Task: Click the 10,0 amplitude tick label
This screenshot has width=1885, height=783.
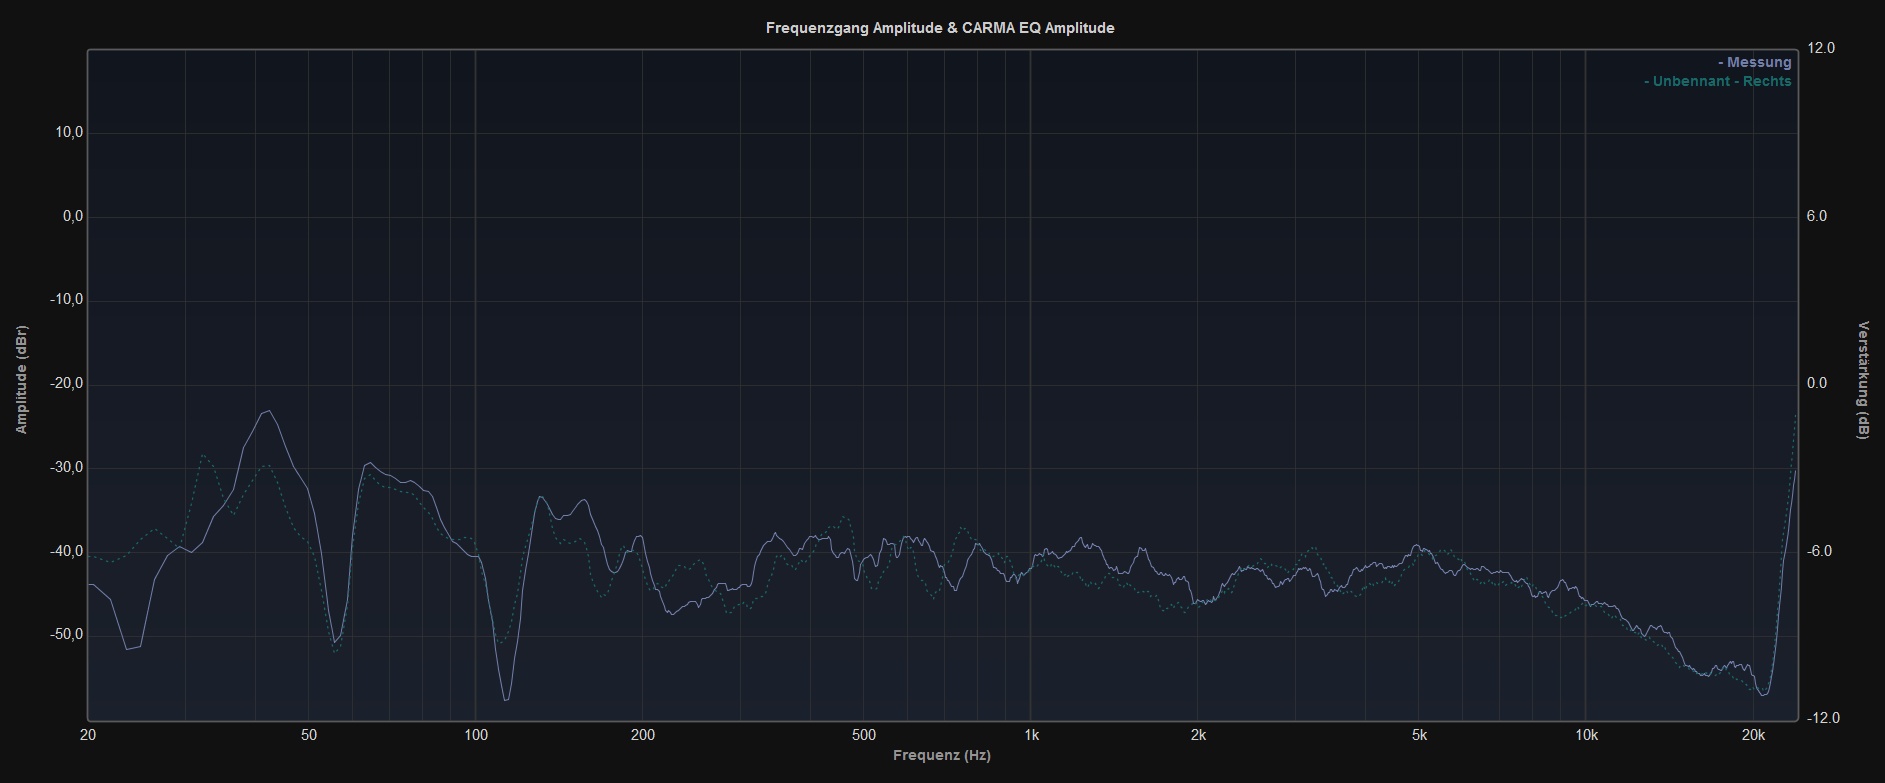Action: click(72, 133)
